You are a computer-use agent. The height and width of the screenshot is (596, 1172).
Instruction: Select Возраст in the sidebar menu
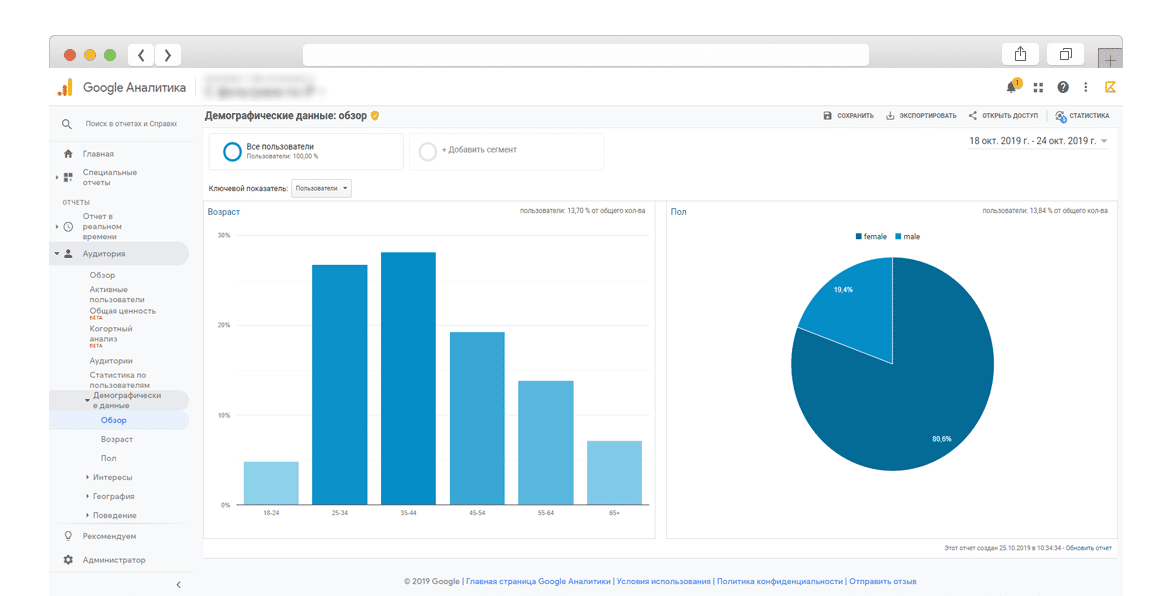116,439
